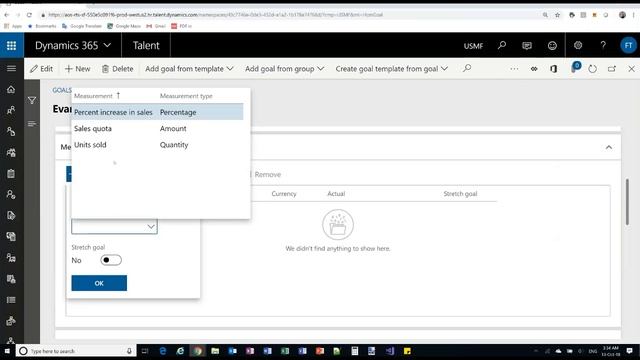Open page in new window icon

pyautogui.click(x=612, y=69)
